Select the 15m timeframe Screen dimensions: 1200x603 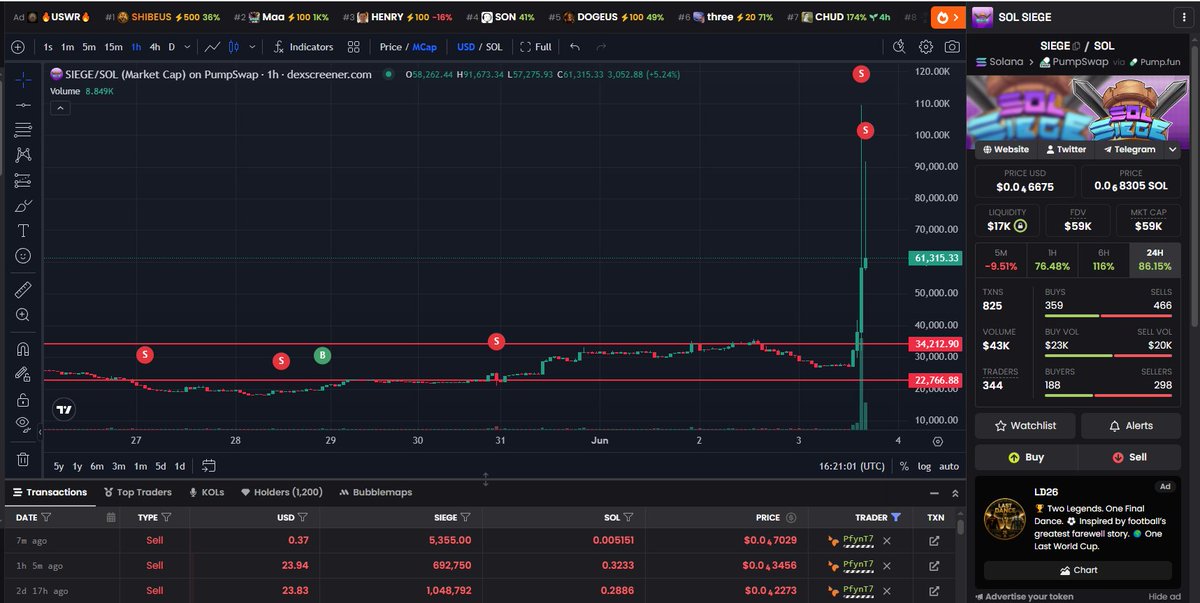pyautogui.click(x=114, y=47)
